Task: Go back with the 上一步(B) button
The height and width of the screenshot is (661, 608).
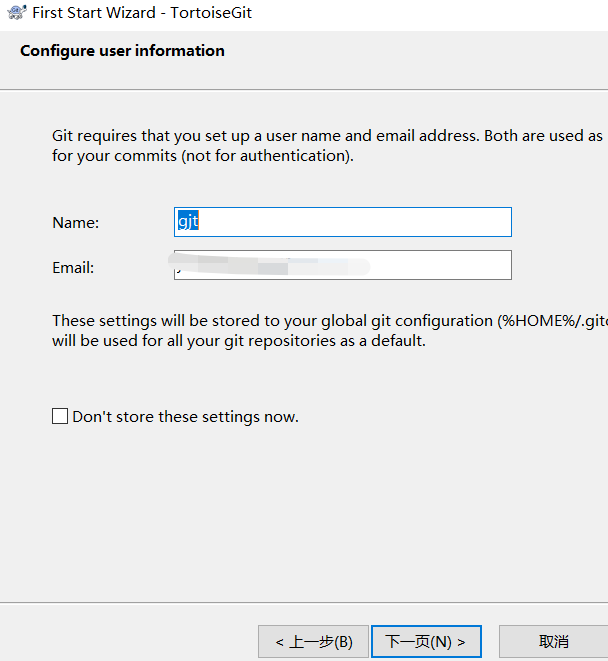Action: click(313, 642)
